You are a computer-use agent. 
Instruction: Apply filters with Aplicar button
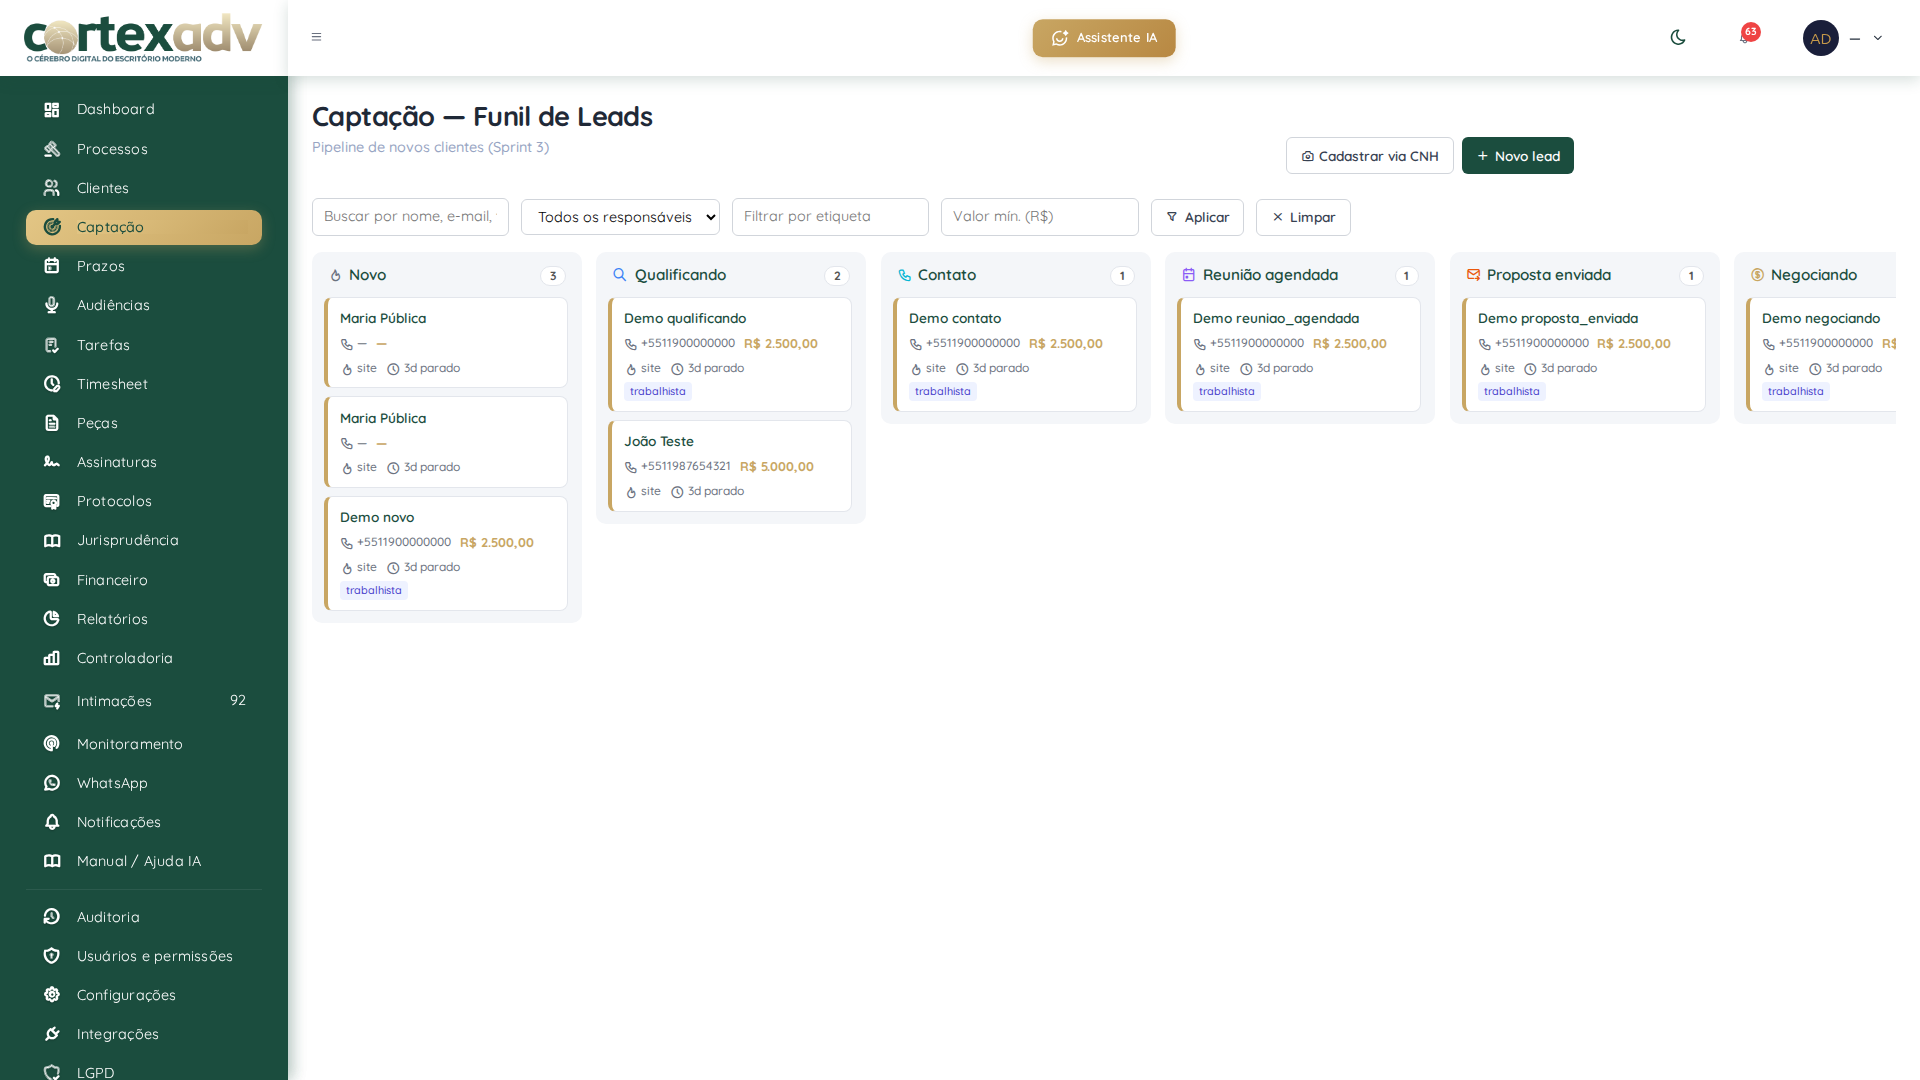click(x=1197, y=217)
